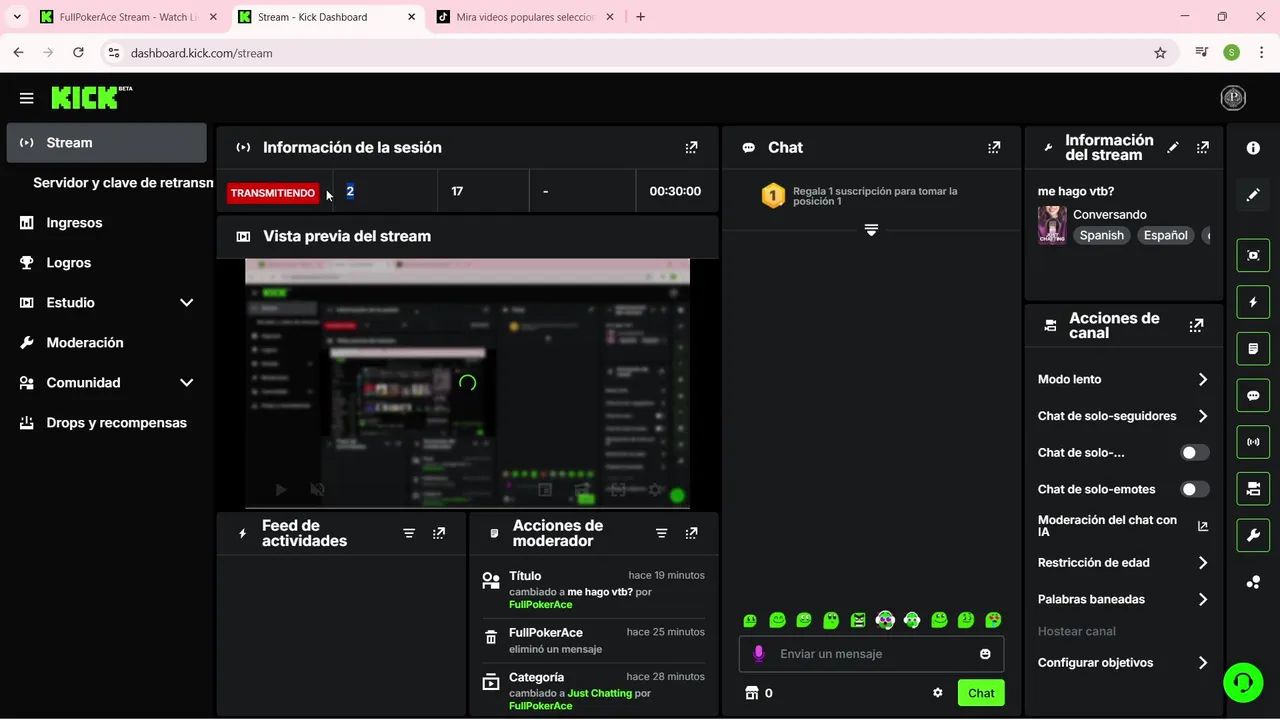Pop out the Feed de actividades panel
The width and height of the screenshot is (1280, 720).
coord(439,534)
